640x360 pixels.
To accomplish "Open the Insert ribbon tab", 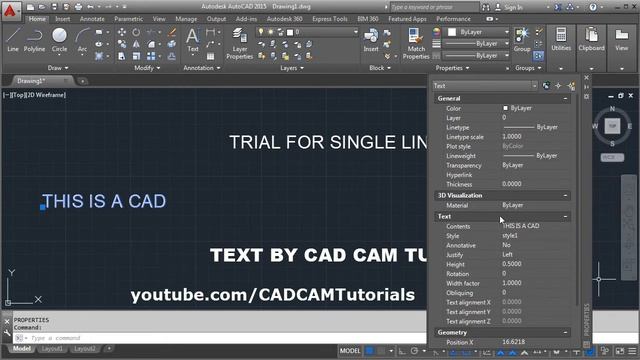I will tap(62, 19).
